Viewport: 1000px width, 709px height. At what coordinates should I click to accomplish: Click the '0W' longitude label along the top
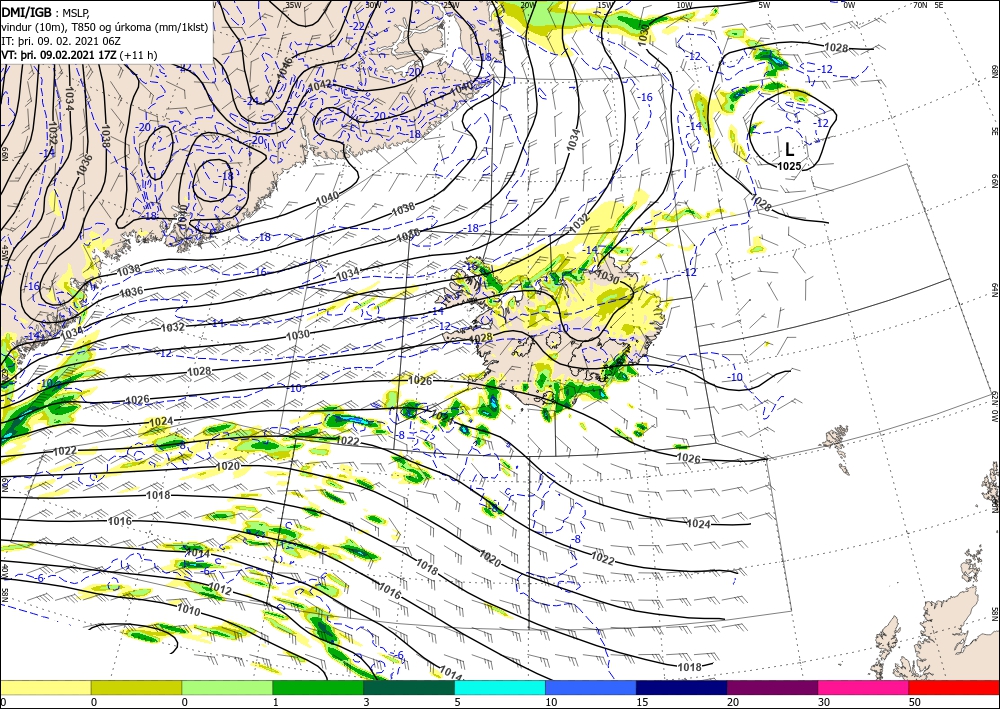point(849,5)
